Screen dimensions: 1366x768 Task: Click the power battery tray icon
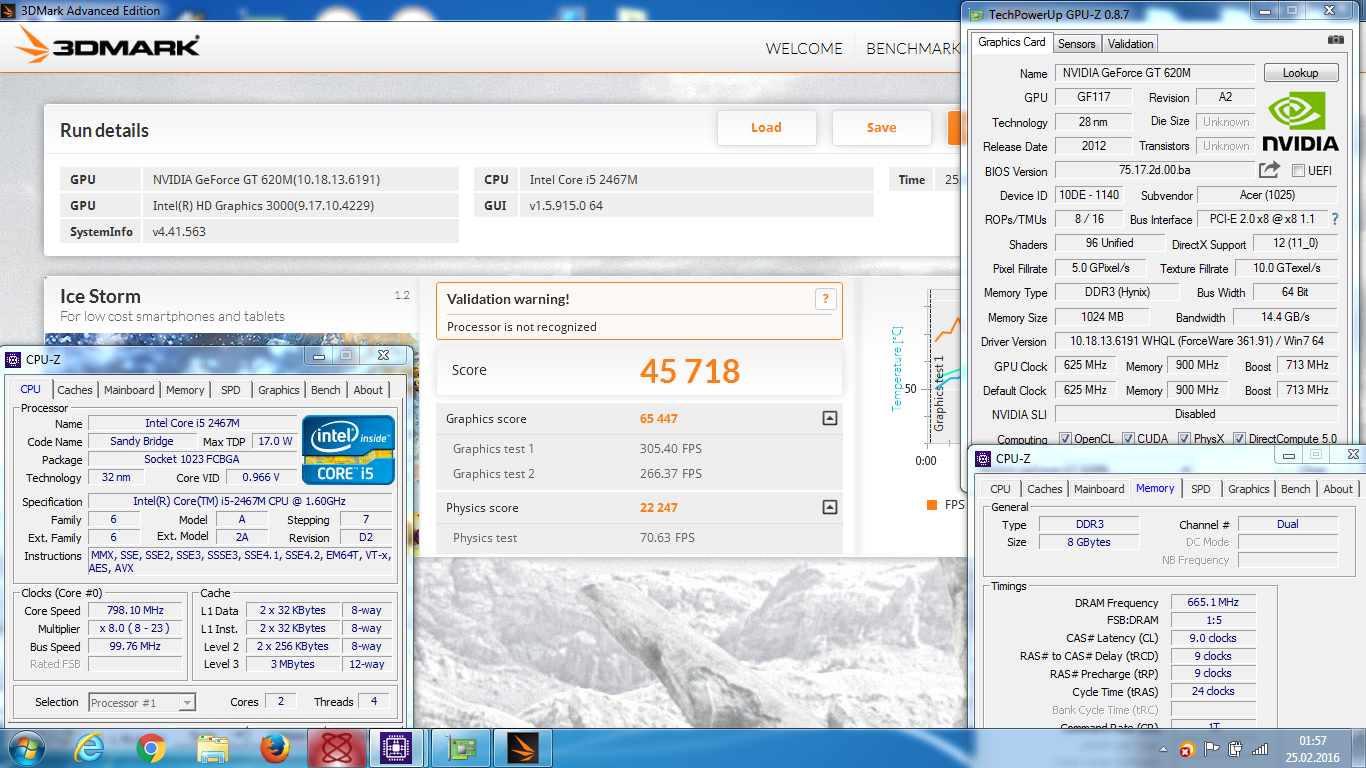[1236, 749]
